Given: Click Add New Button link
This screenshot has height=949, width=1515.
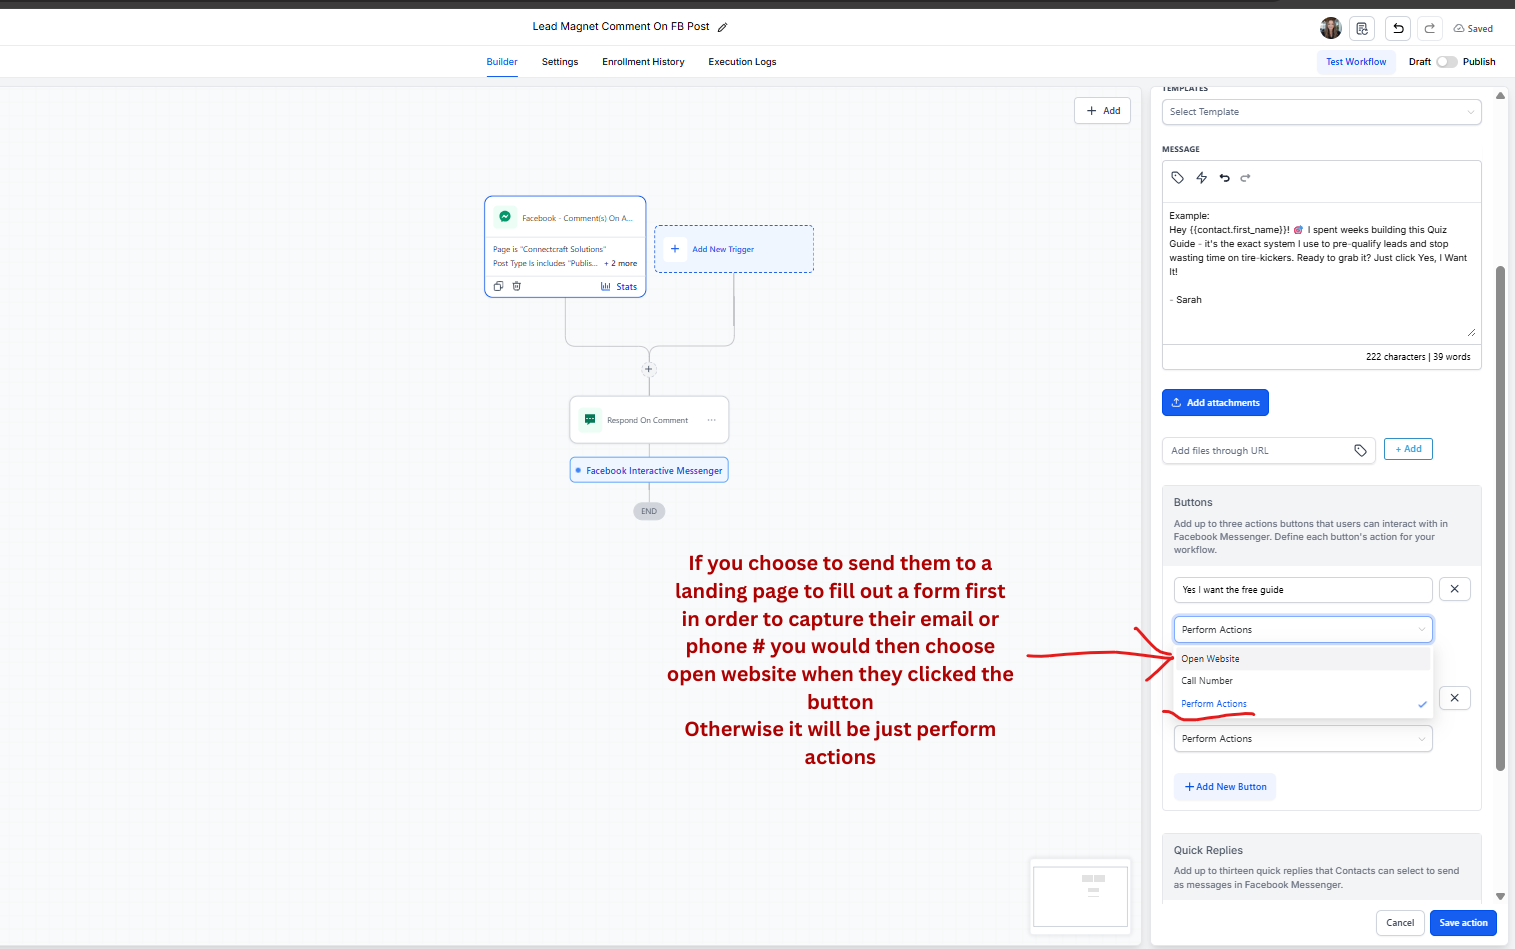Looking at the screenshot, I should pyautogui.click(x=1225, y=787).
